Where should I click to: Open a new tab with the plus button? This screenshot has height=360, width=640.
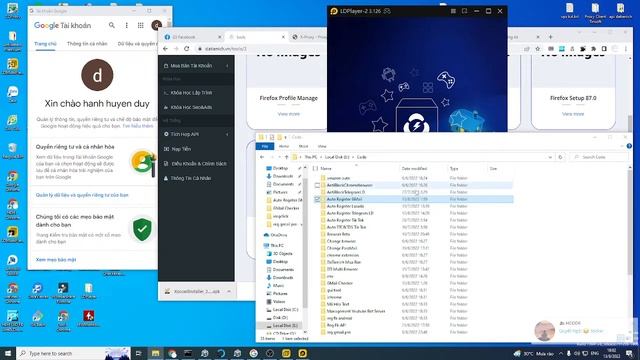coord(551,37)
